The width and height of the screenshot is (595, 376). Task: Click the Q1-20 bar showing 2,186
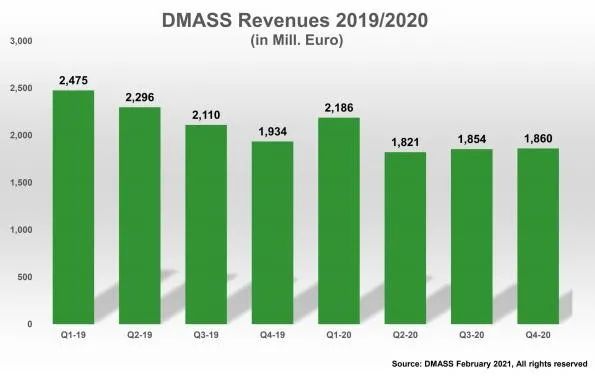coord(339,221)
